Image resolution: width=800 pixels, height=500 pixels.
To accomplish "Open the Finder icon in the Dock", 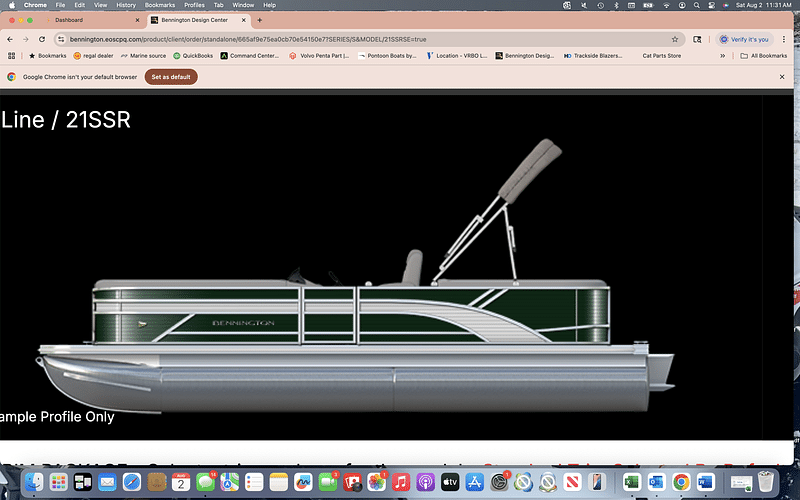I will (x=34, y=482).
